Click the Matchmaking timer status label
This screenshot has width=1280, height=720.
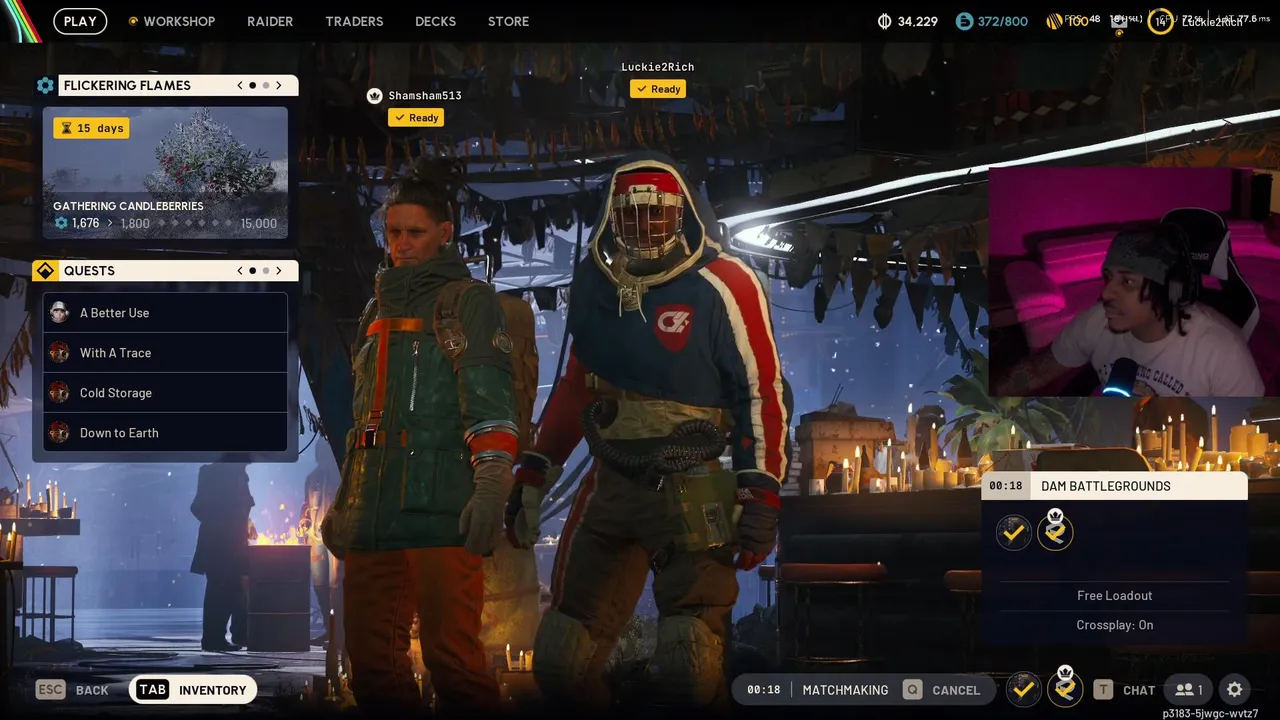tap(845, 690)
